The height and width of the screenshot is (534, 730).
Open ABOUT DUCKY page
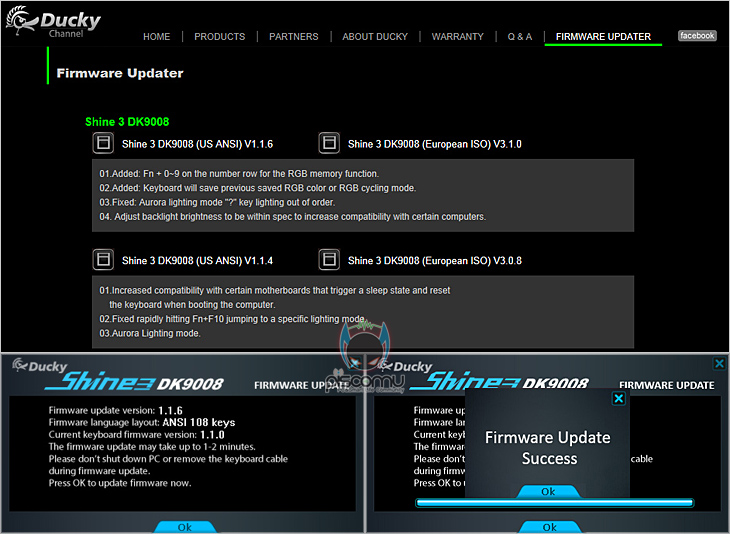click(x=375, y=37)
